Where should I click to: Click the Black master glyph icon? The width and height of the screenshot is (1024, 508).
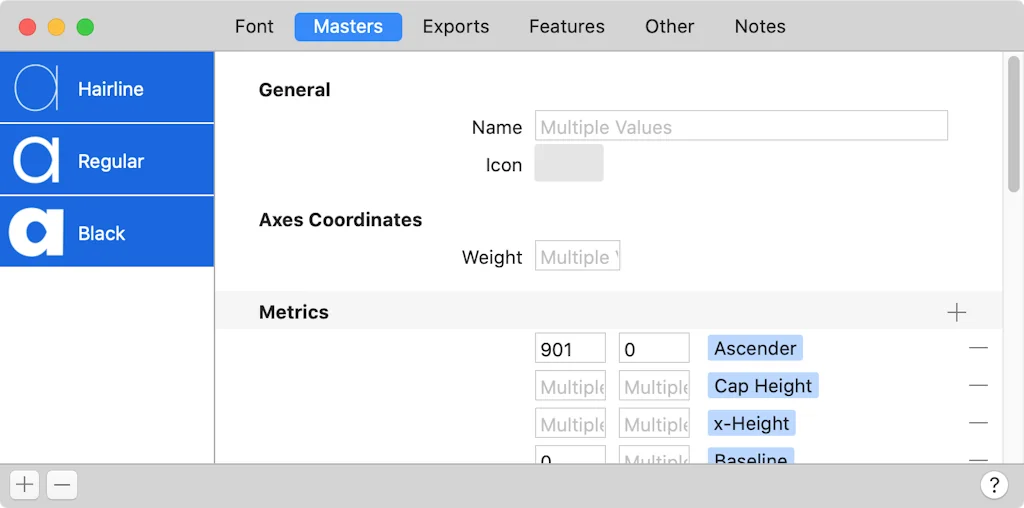click(x=36, y=233)
